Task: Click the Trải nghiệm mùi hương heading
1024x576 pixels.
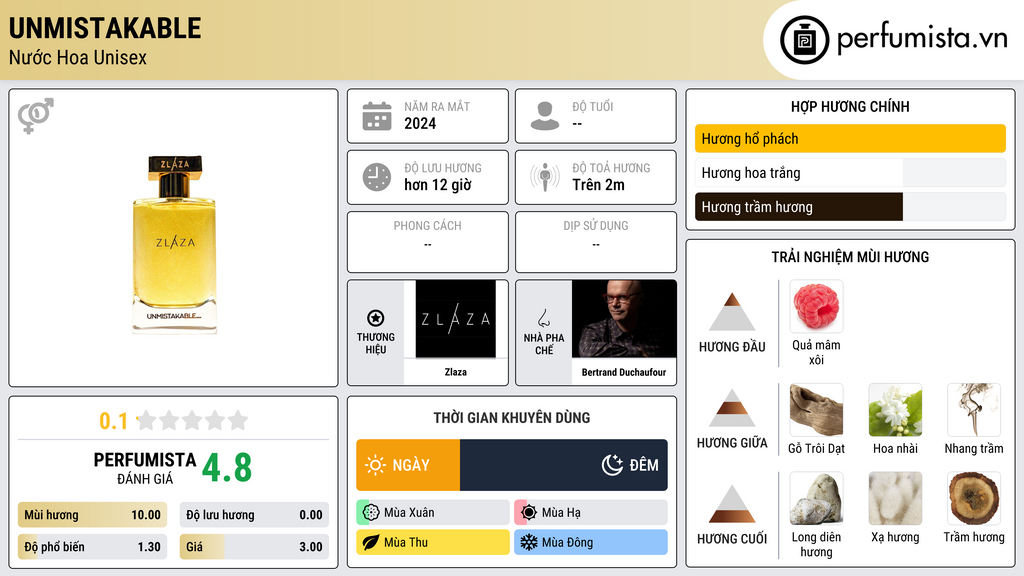Action: [x=850, y=257]
